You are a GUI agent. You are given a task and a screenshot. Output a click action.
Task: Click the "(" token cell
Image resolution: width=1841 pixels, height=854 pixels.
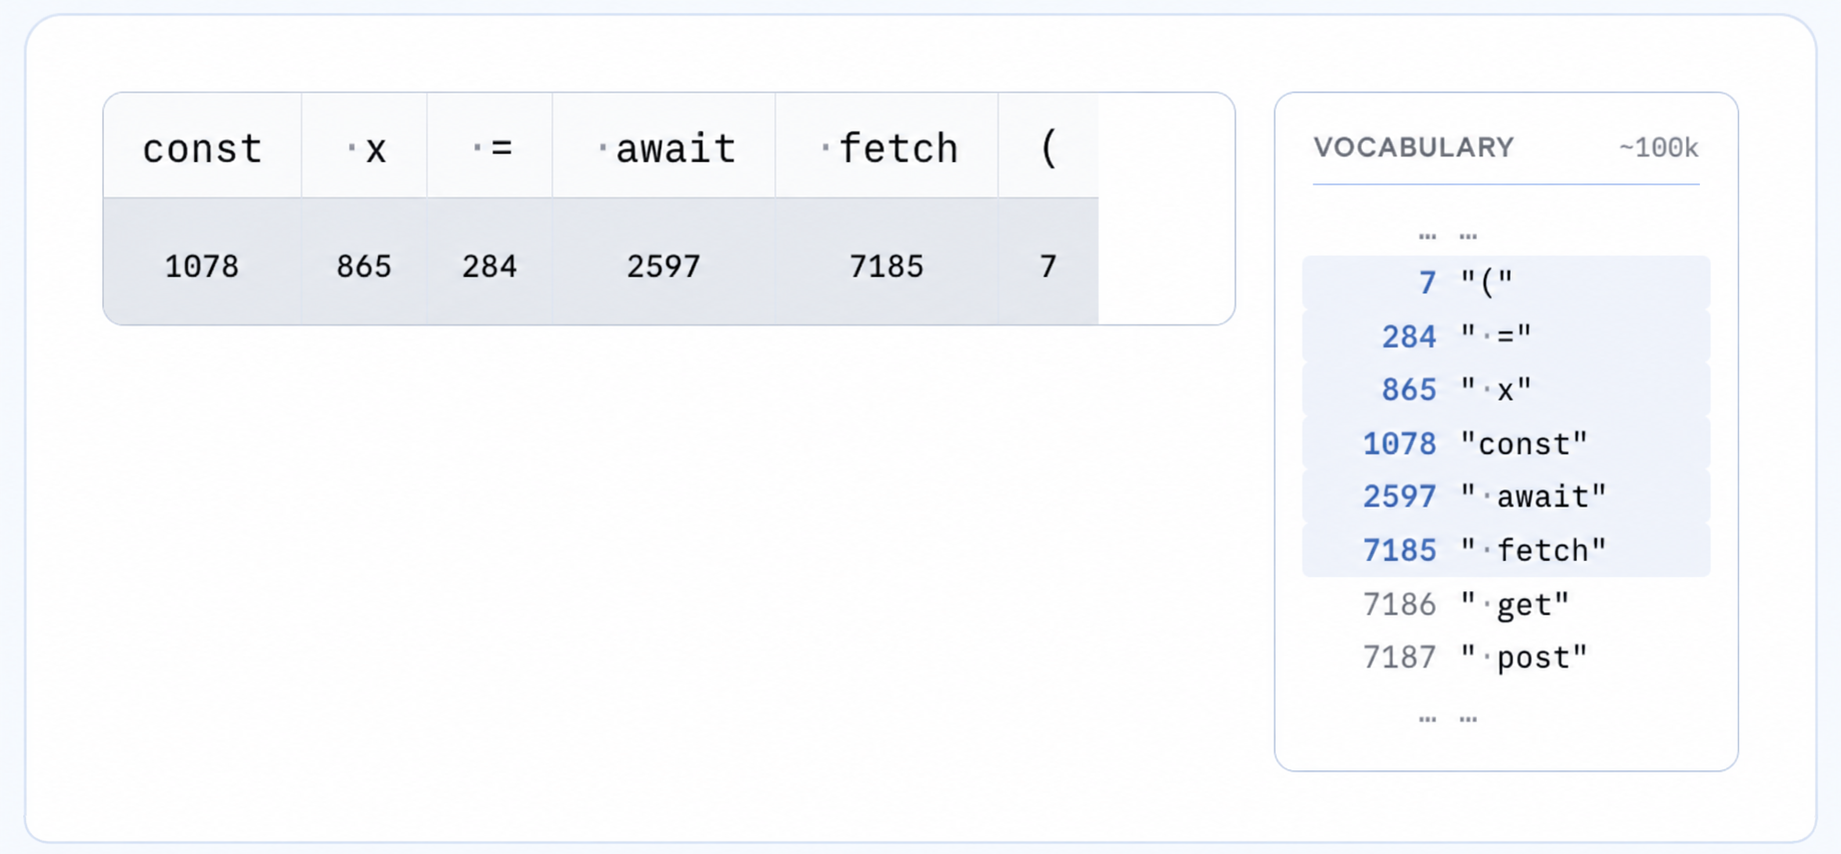[1048, 146]
